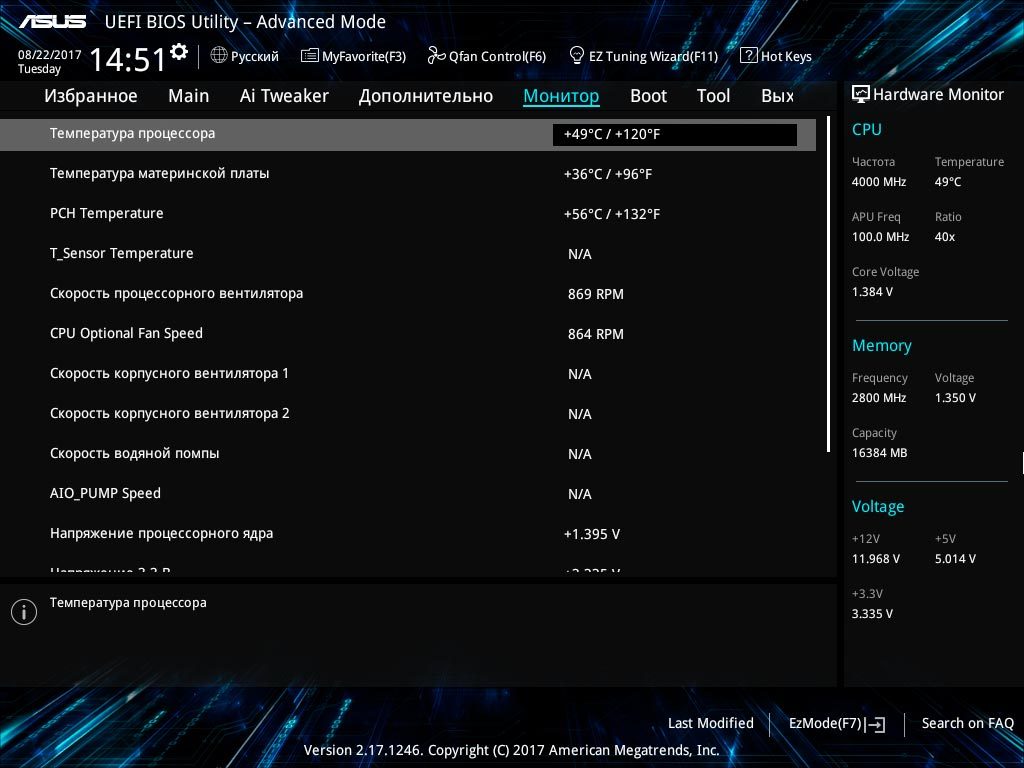Click the date 08/22/2017 Tuesday
The width and height of the screenshot is (1024, 768).
click(x=49, y=61)
